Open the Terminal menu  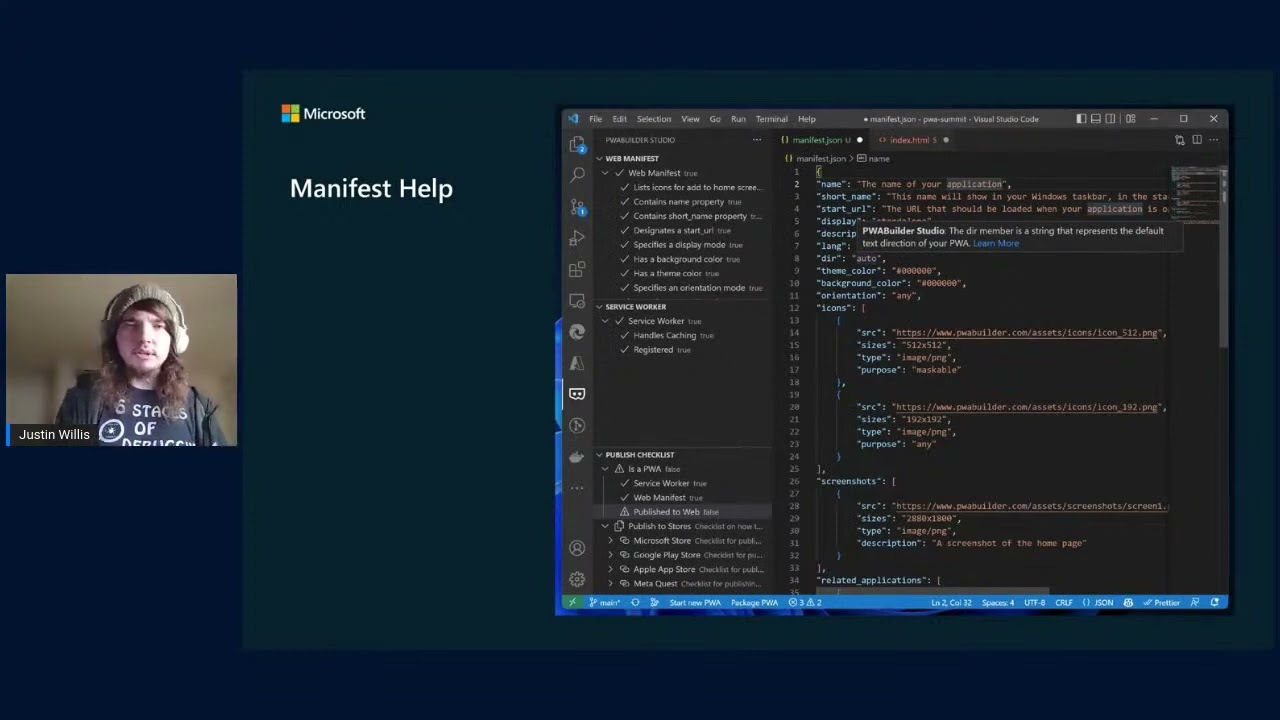[x=772, y=119]
